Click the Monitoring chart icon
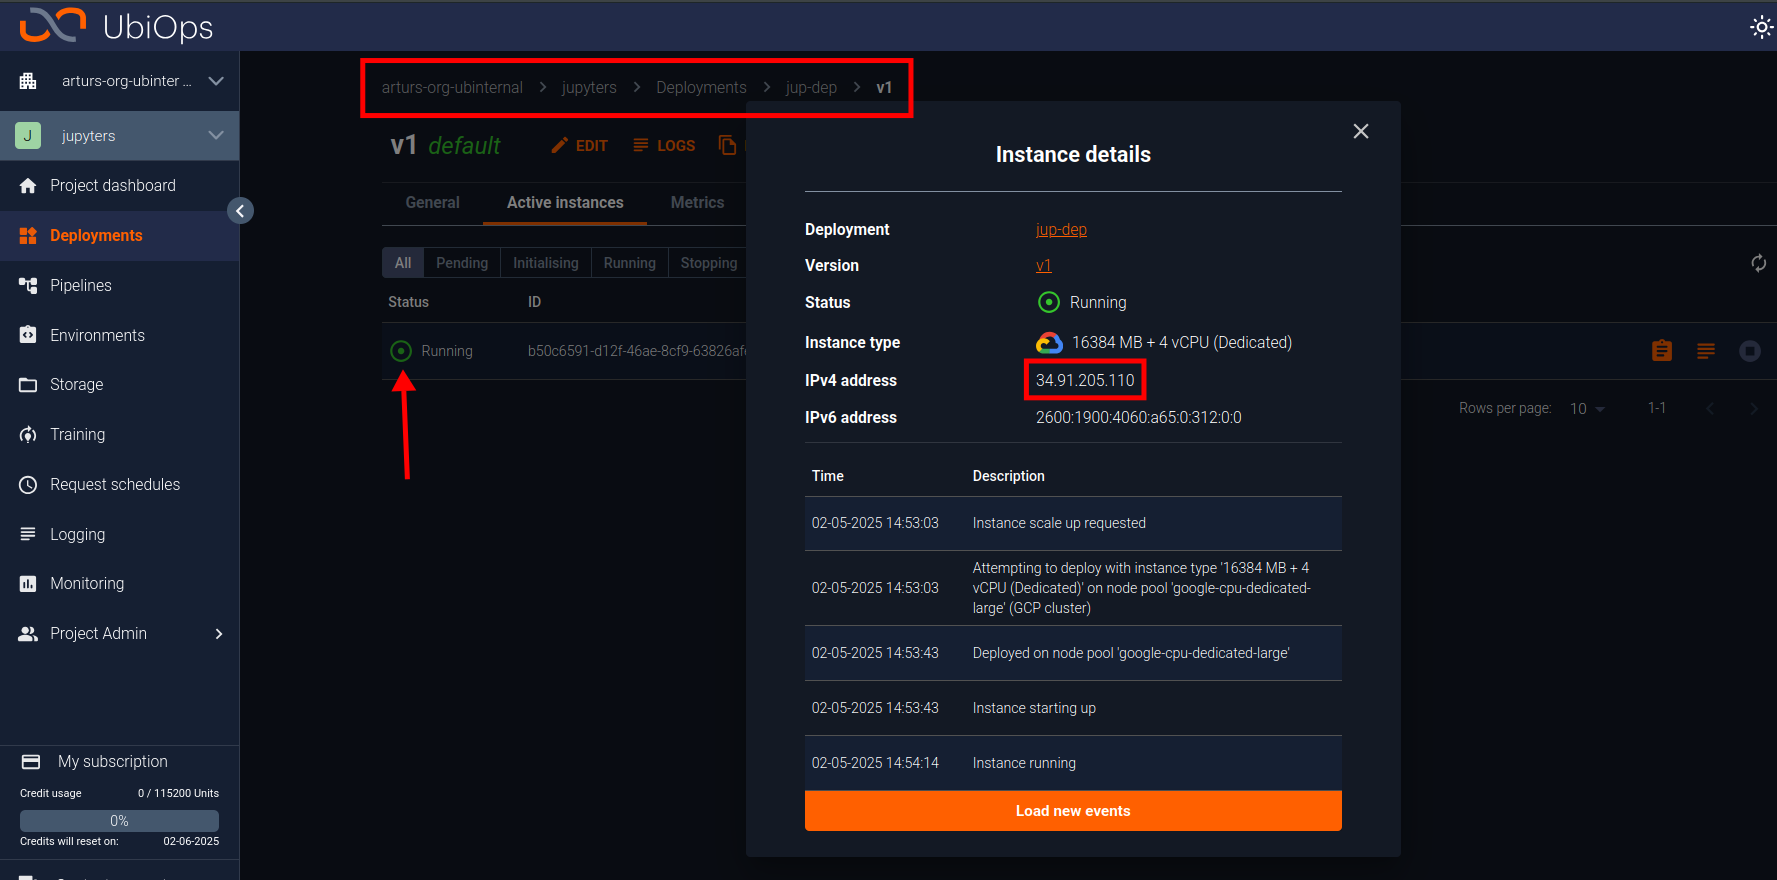Screen dimensions: 1777x880 tap(28, 584)
